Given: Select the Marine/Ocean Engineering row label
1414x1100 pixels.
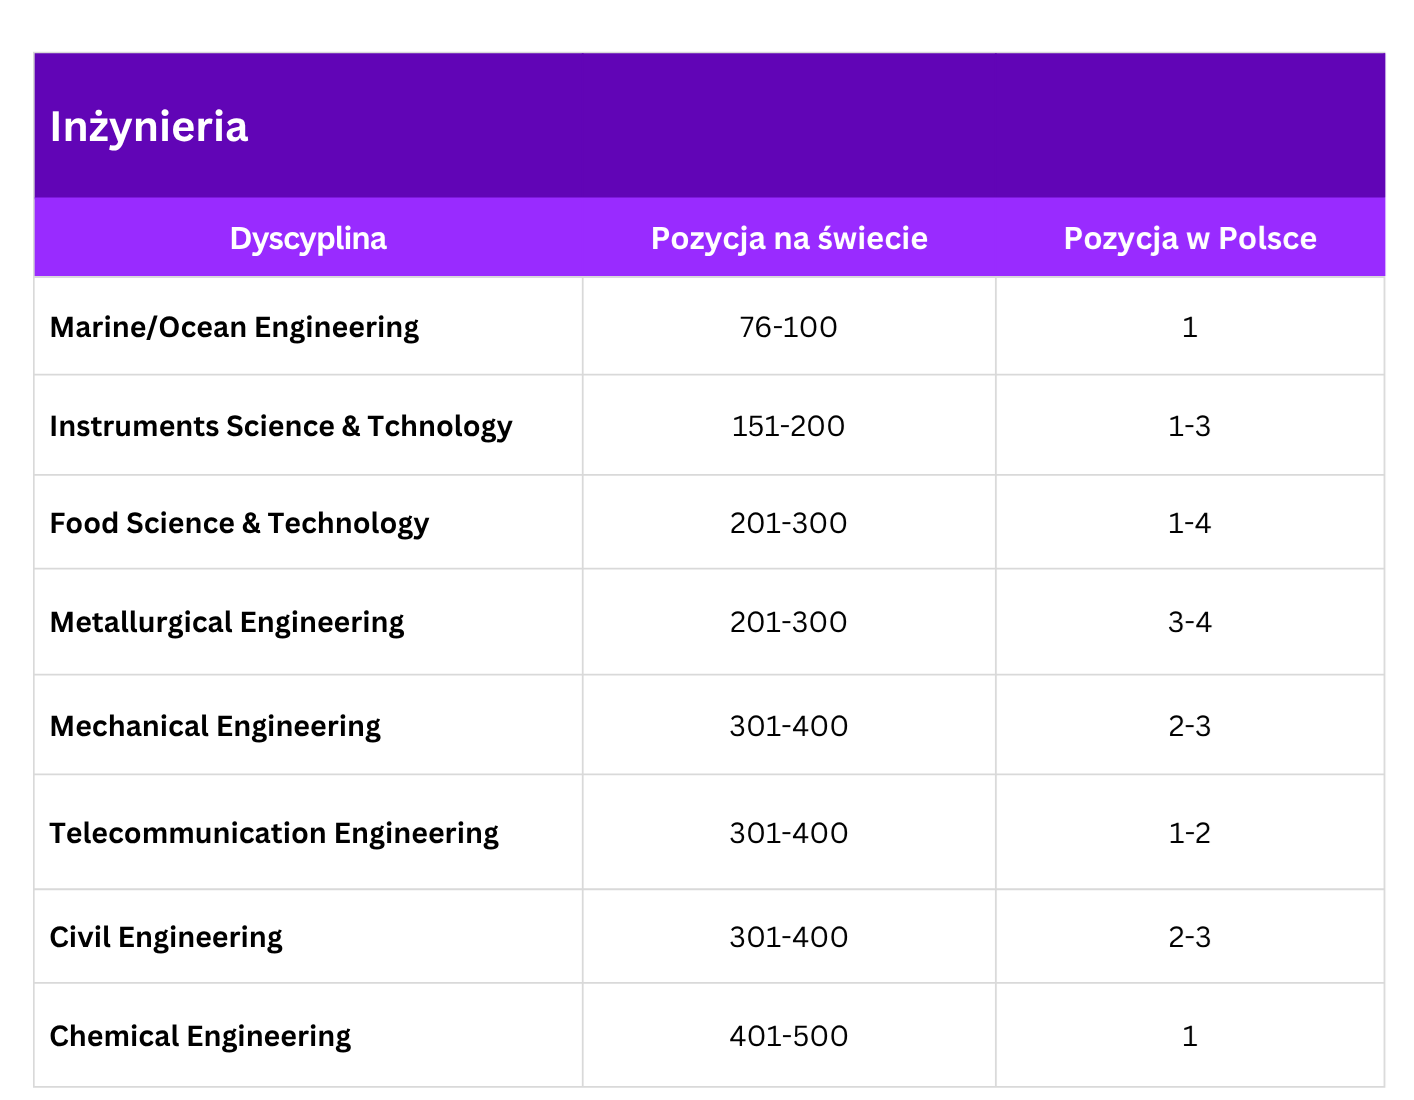Looking at the screenshot, I should tap(234, 327).
